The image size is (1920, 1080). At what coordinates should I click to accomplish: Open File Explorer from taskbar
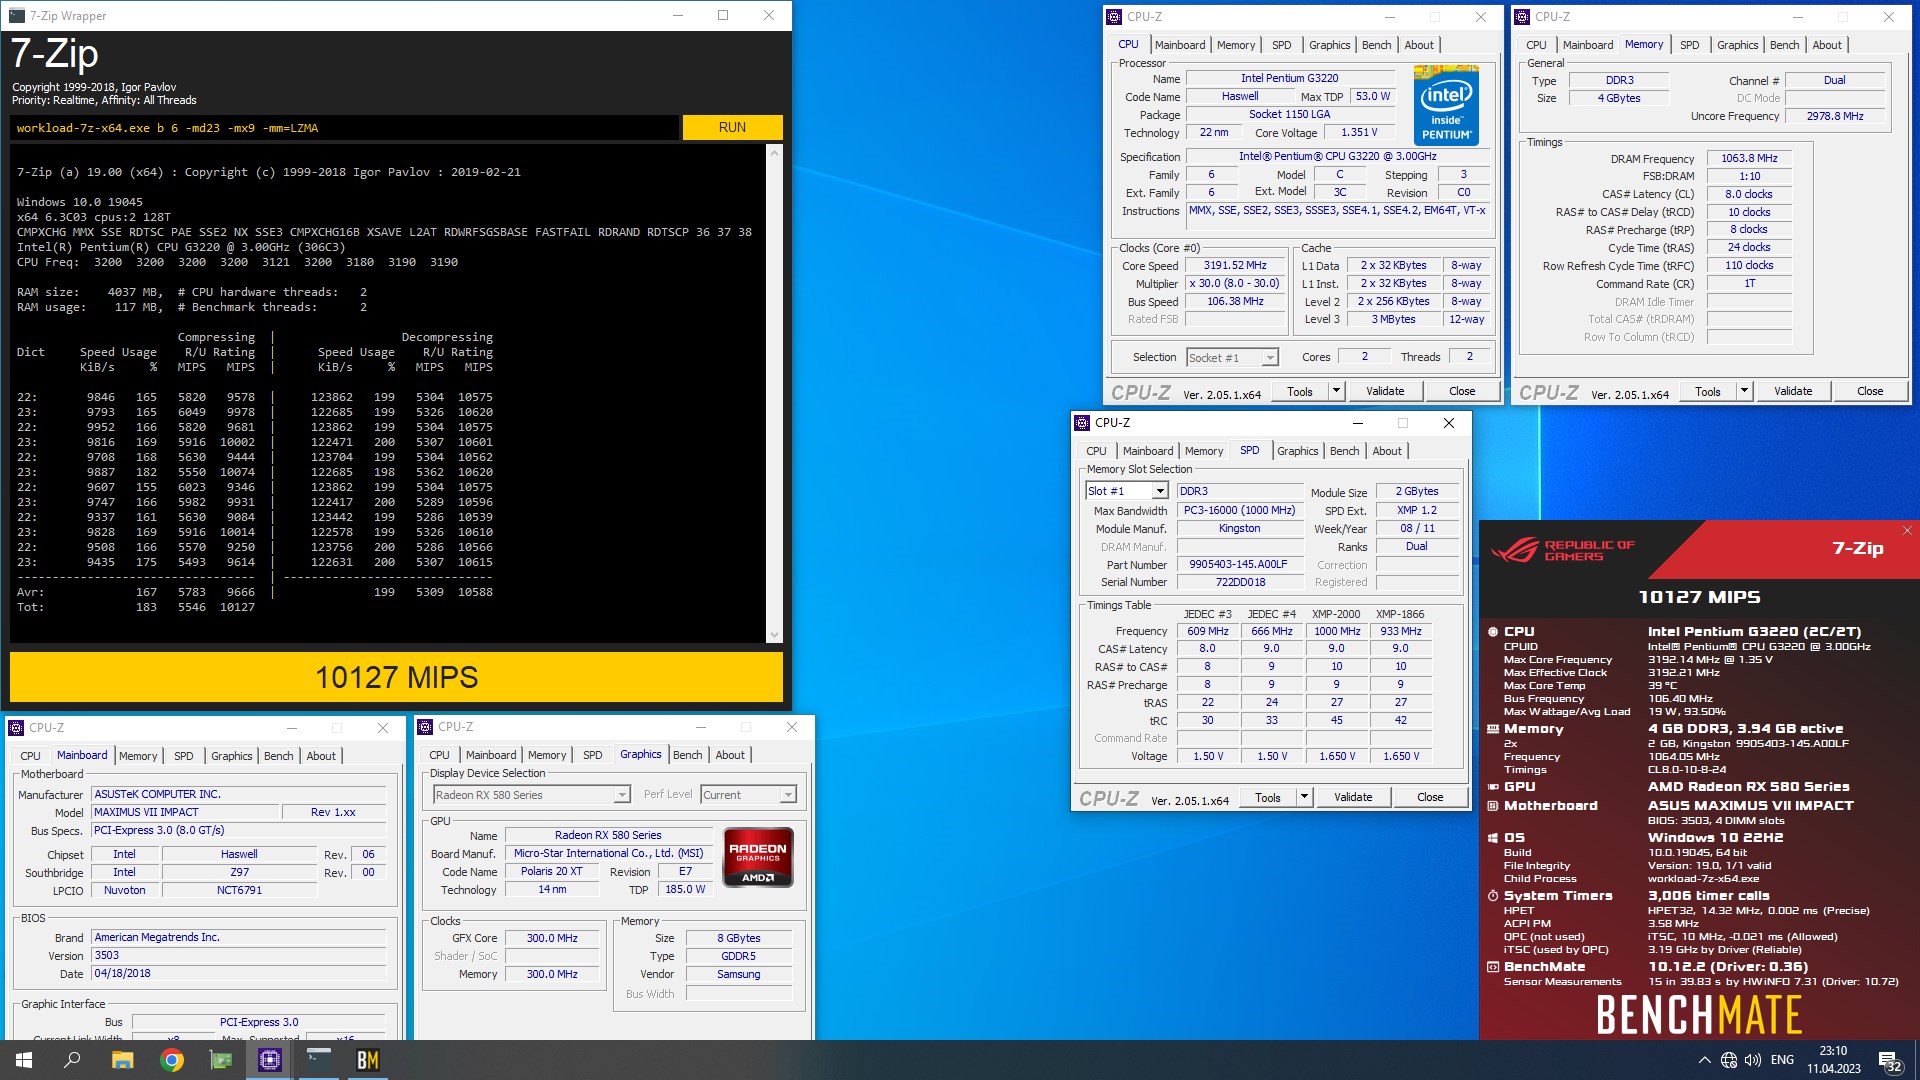click(122, 1060)
